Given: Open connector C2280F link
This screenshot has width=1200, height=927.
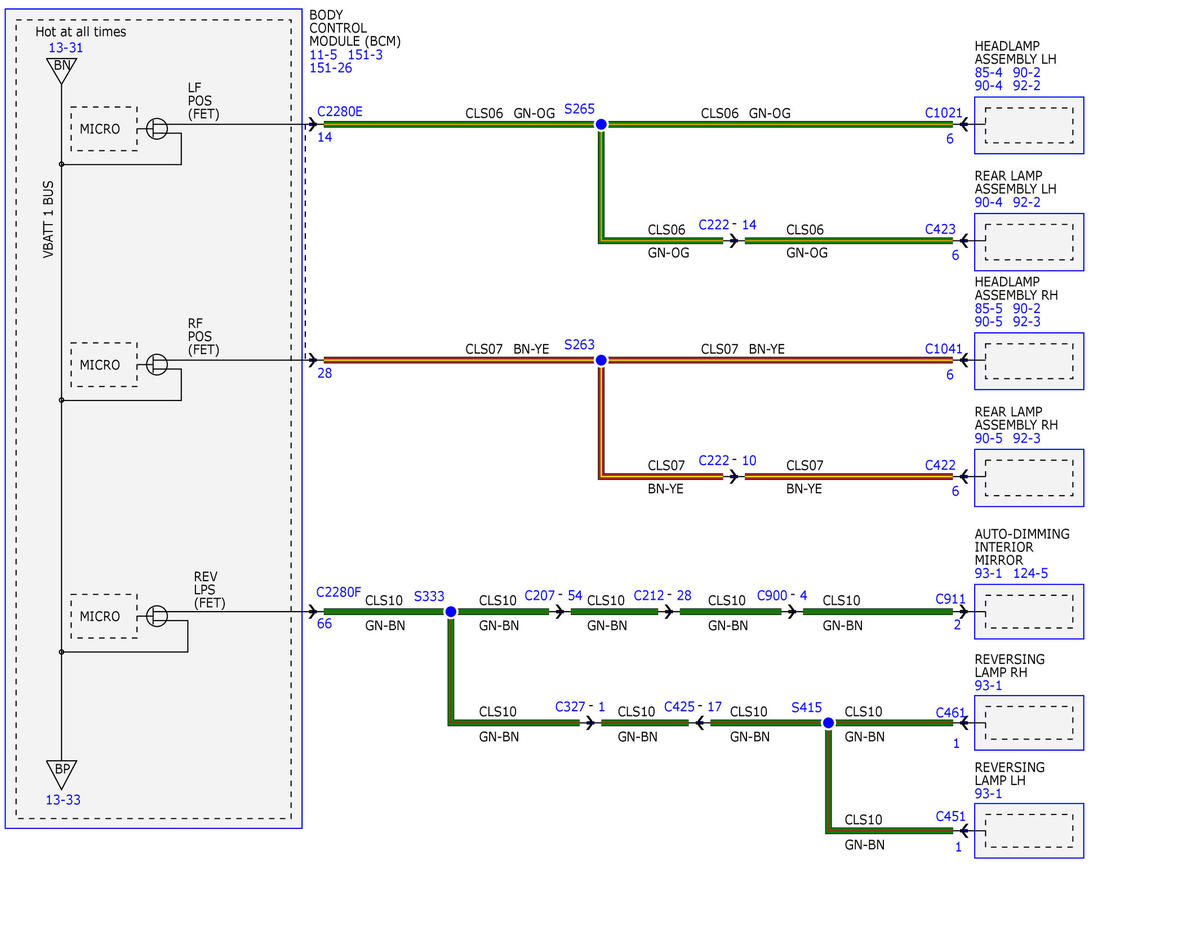Looking at the screenshot, I should tap(339, 592).
